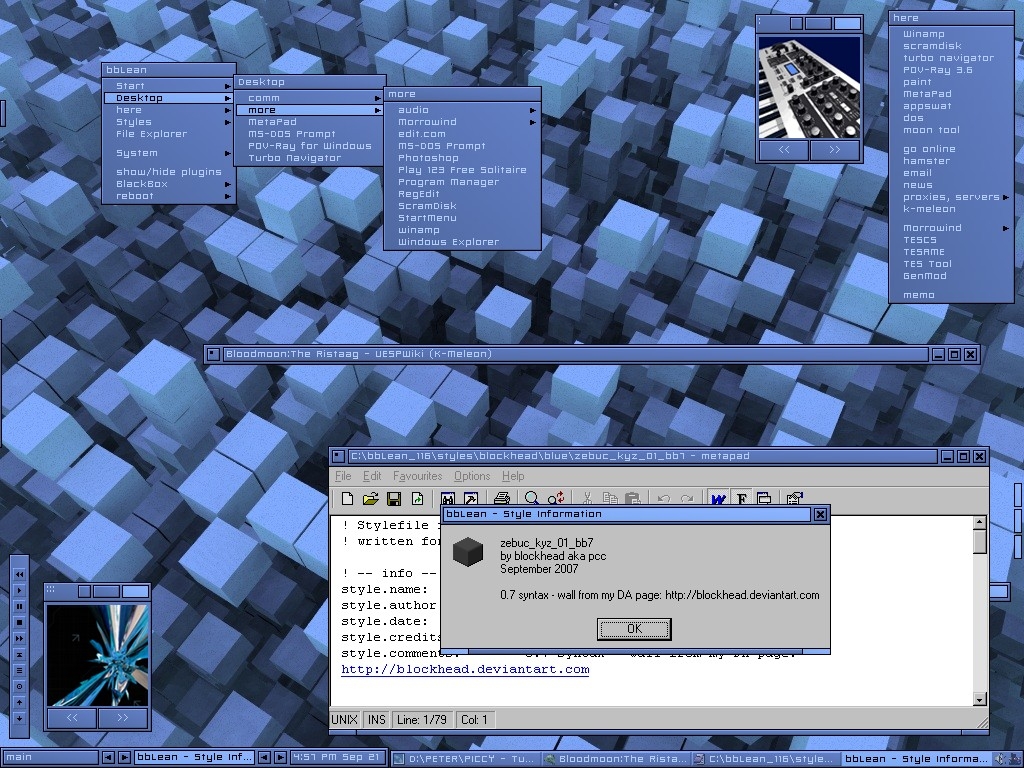The height and width of the screenshot is (768, 1024).
Task: Click the playlist lines icon on player bar
Action: coord(20,670)
